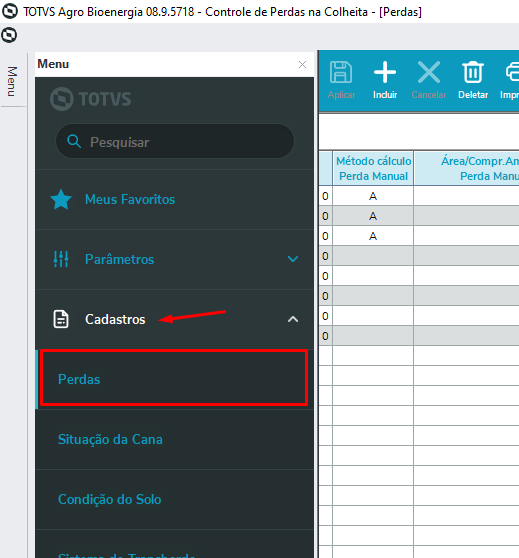Select the first row's A cell
Image resolution: width=519 pixels, height=558 pixels.
(x=373, y=196)
